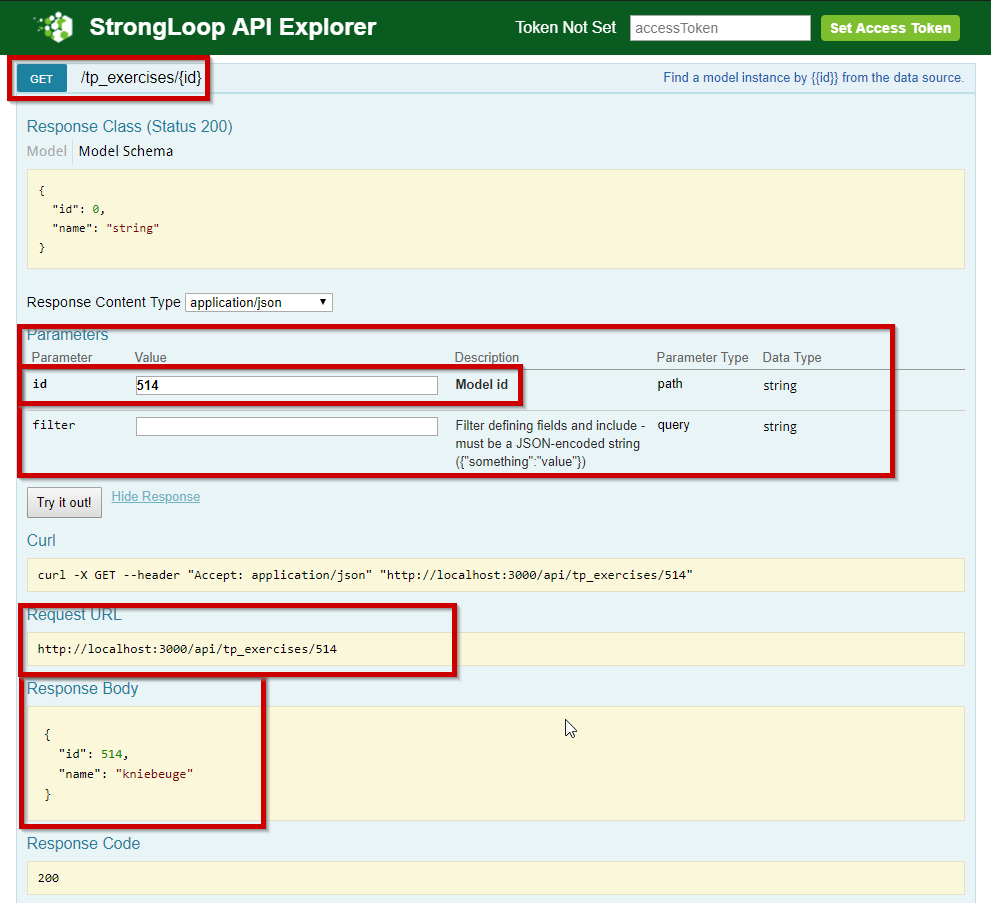The height and width of the screenshot is (903, 991).
Task: Click the Set Access Token button
Action: point(890,28)
